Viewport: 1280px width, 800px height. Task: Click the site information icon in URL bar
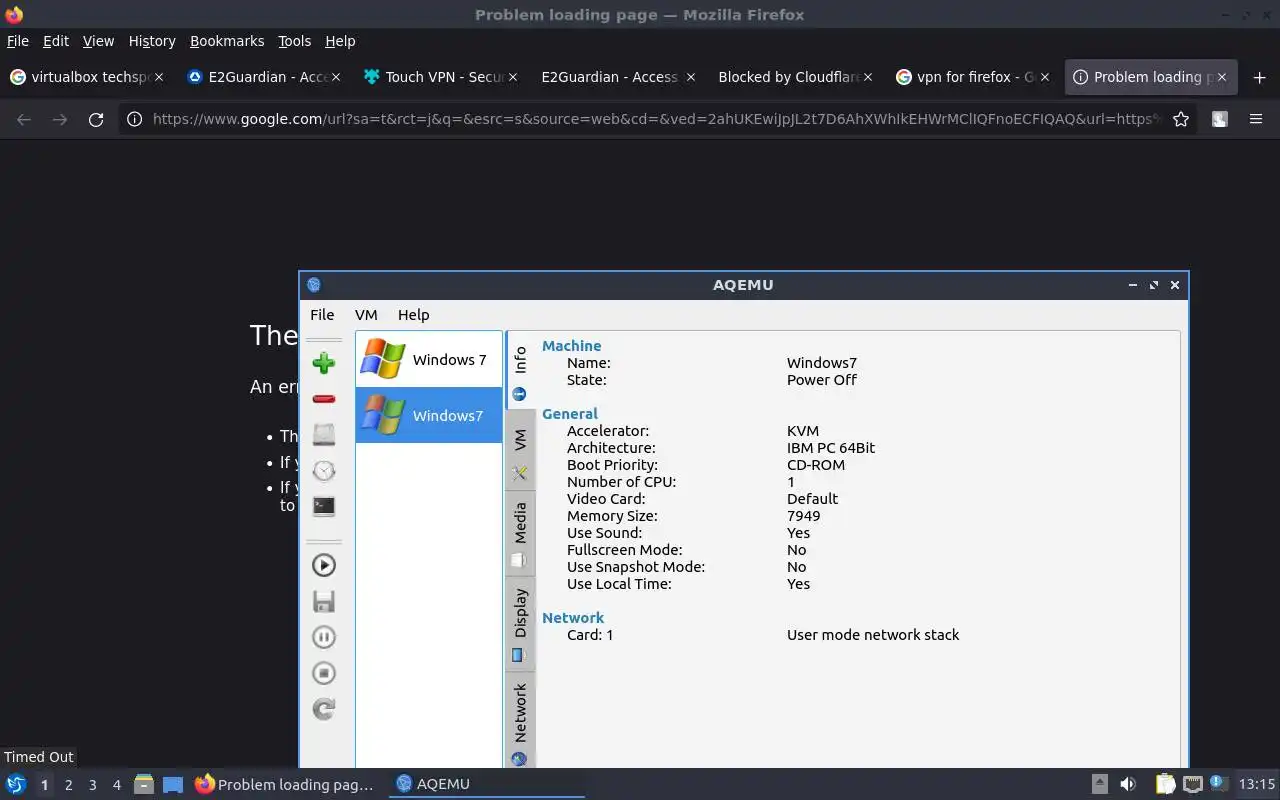tap(134, 119)
